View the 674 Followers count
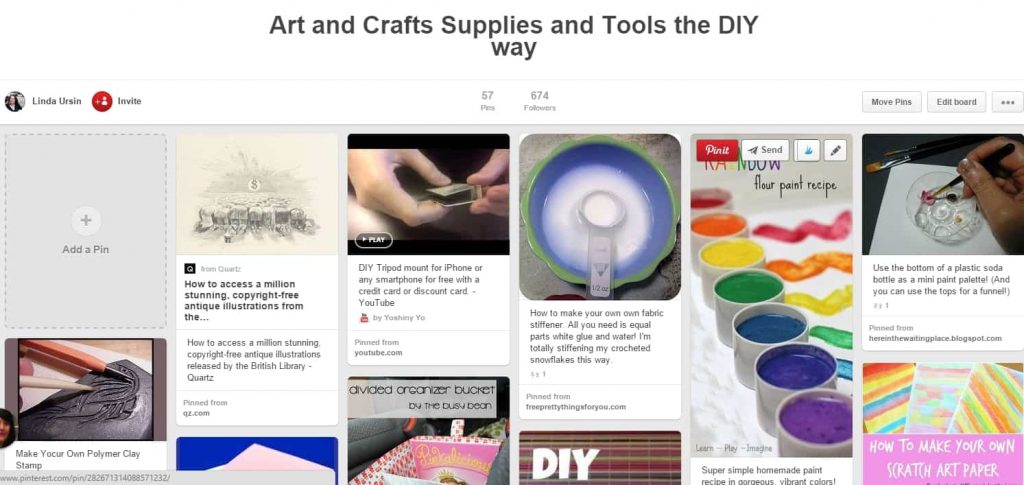Viewport: 1024px width, 485px height. coord(539,101)
